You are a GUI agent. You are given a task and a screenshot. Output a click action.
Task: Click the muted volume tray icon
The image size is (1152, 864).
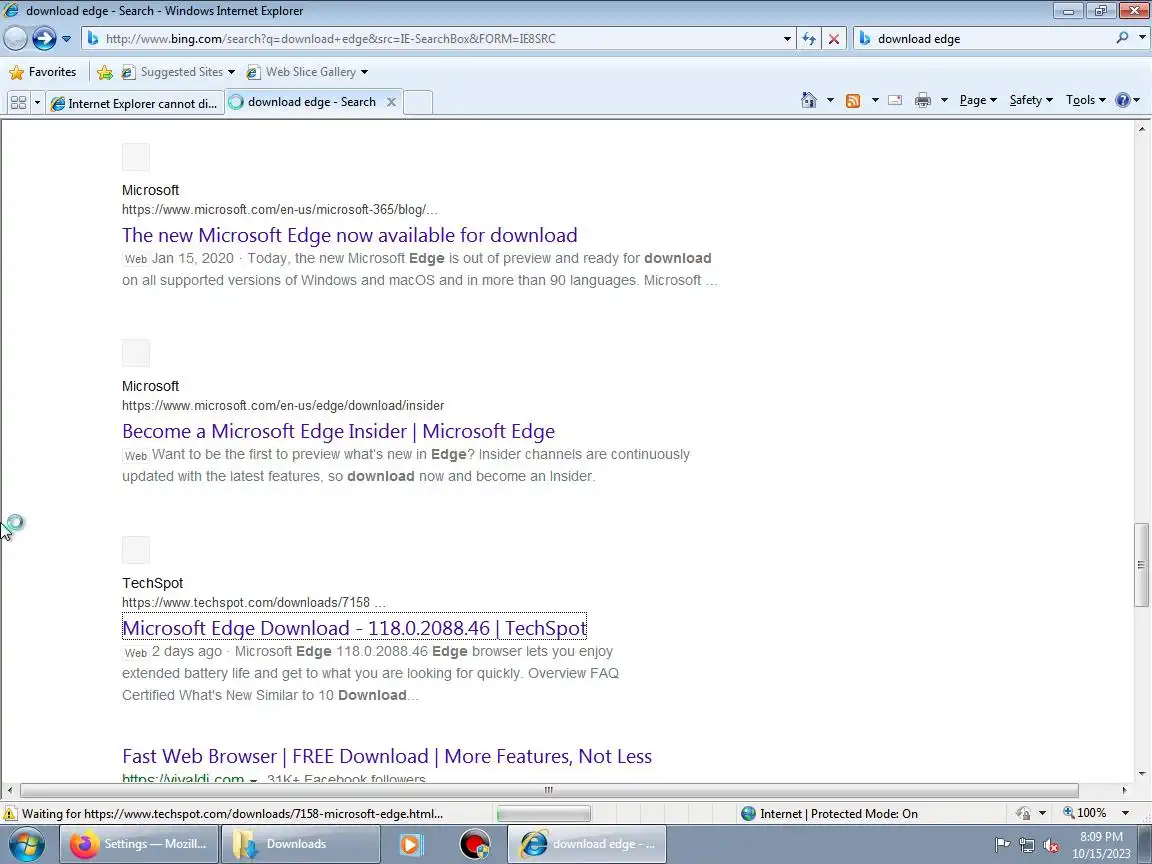(x=1051, y=845)
